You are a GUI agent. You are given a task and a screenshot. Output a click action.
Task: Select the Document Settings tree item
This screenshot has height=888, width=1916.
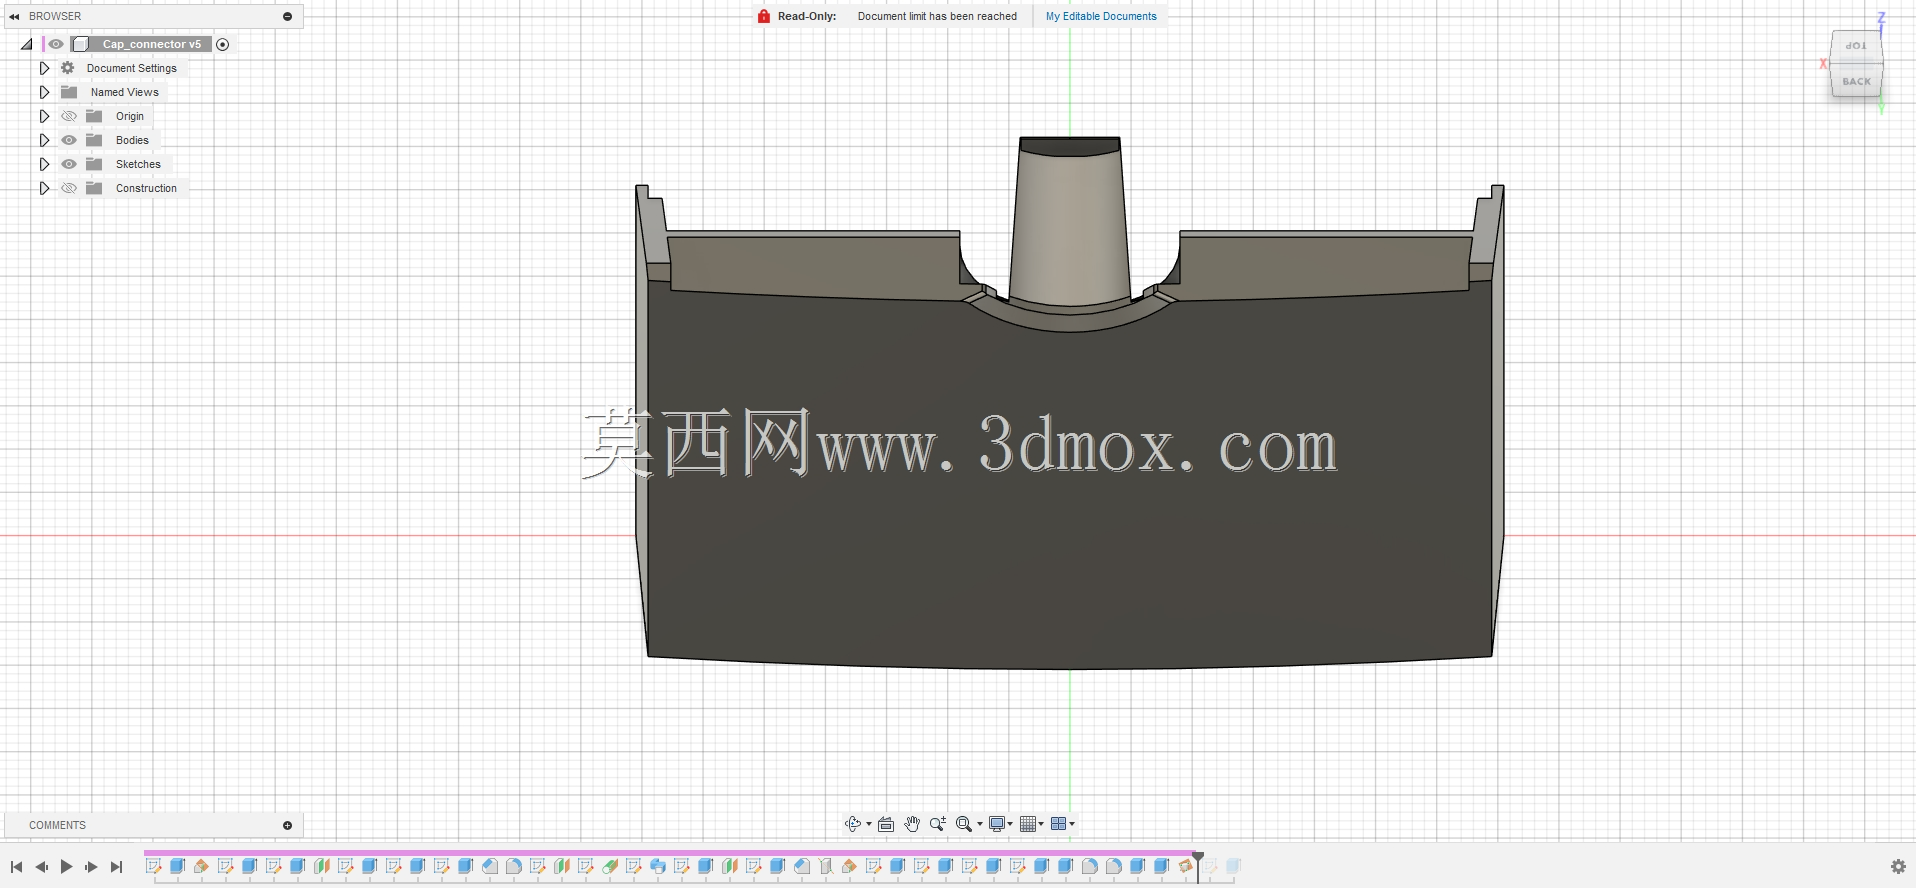[x=131, y=68]
